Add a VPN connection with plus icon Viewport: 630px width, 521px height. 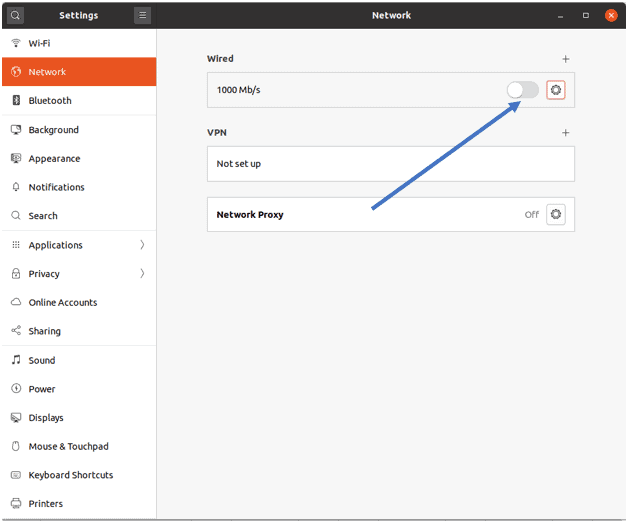[565, 133]
